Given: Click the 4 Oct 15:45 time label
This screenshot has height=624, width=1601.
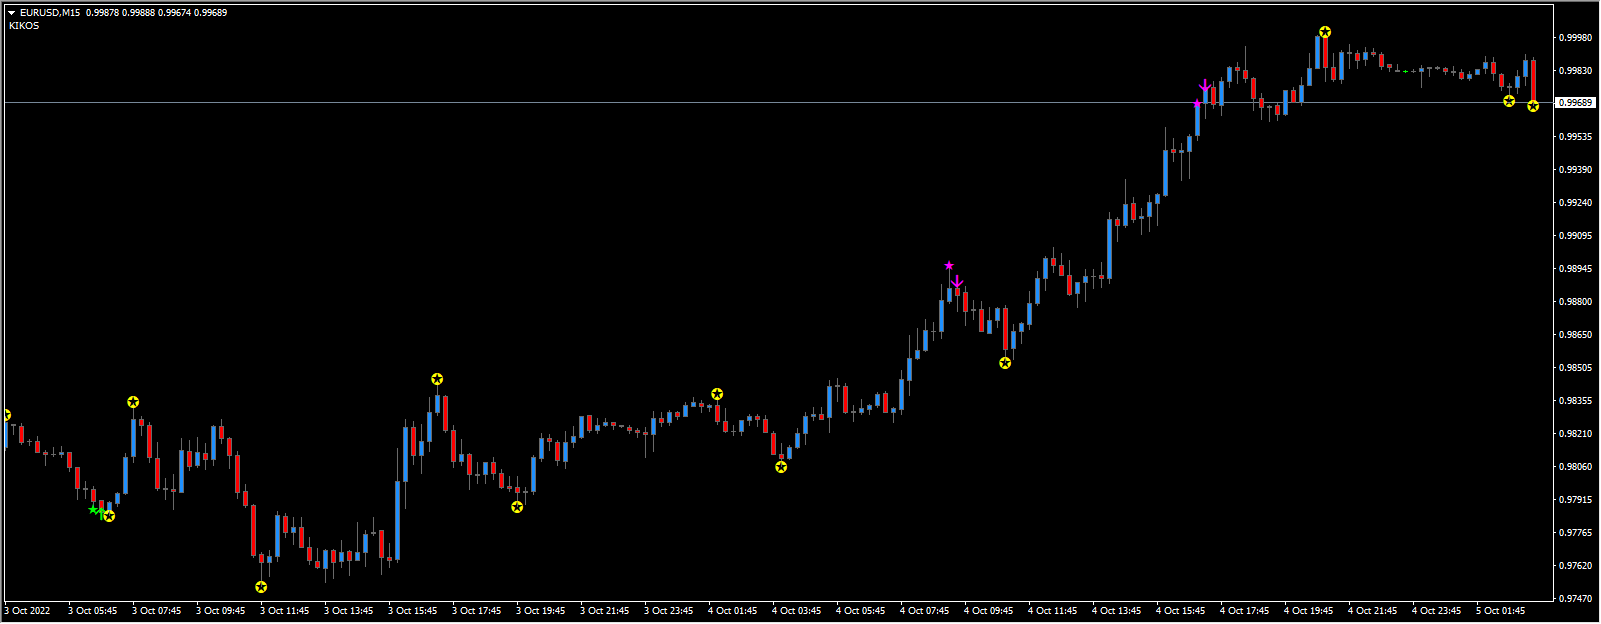Looking at the screenshot, I should [1180, 611].
